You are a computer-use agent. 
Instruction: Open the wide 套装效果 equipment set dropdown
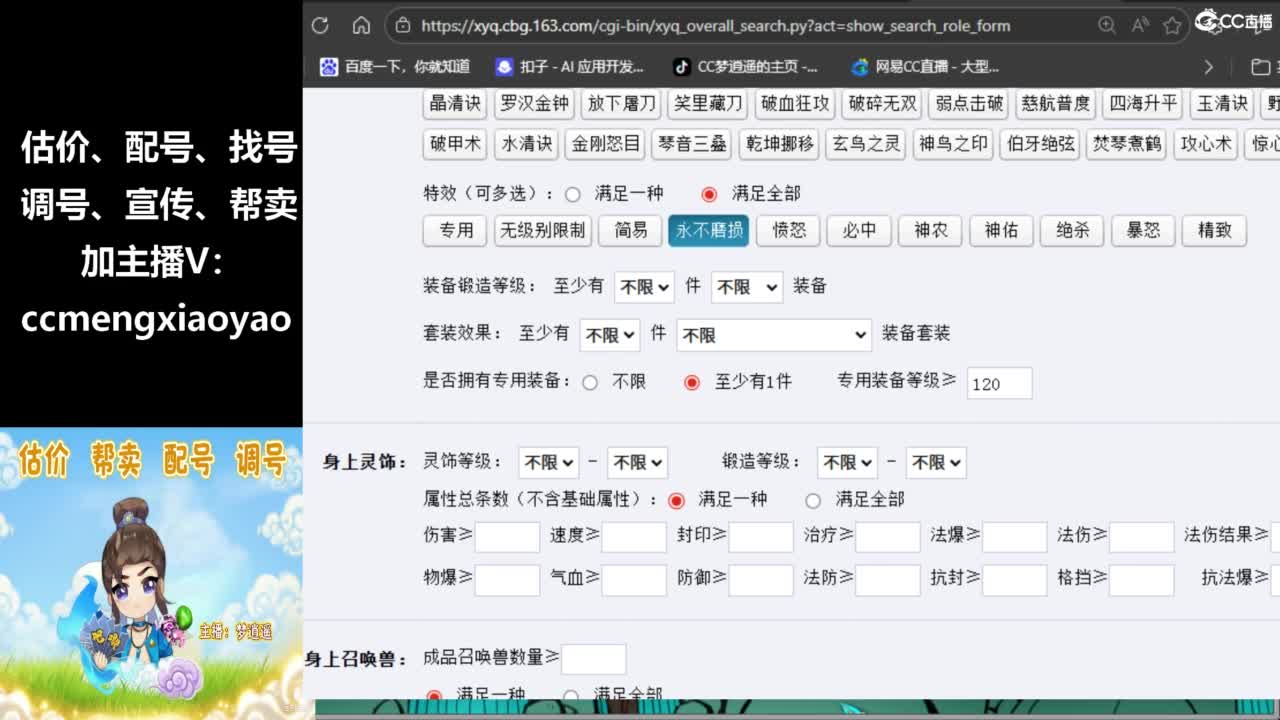pyautogui.click(x=773, y=335)
